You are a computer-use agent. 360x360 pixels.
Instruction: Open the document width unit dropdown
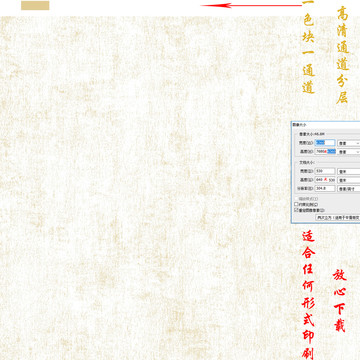click(349, 171)
